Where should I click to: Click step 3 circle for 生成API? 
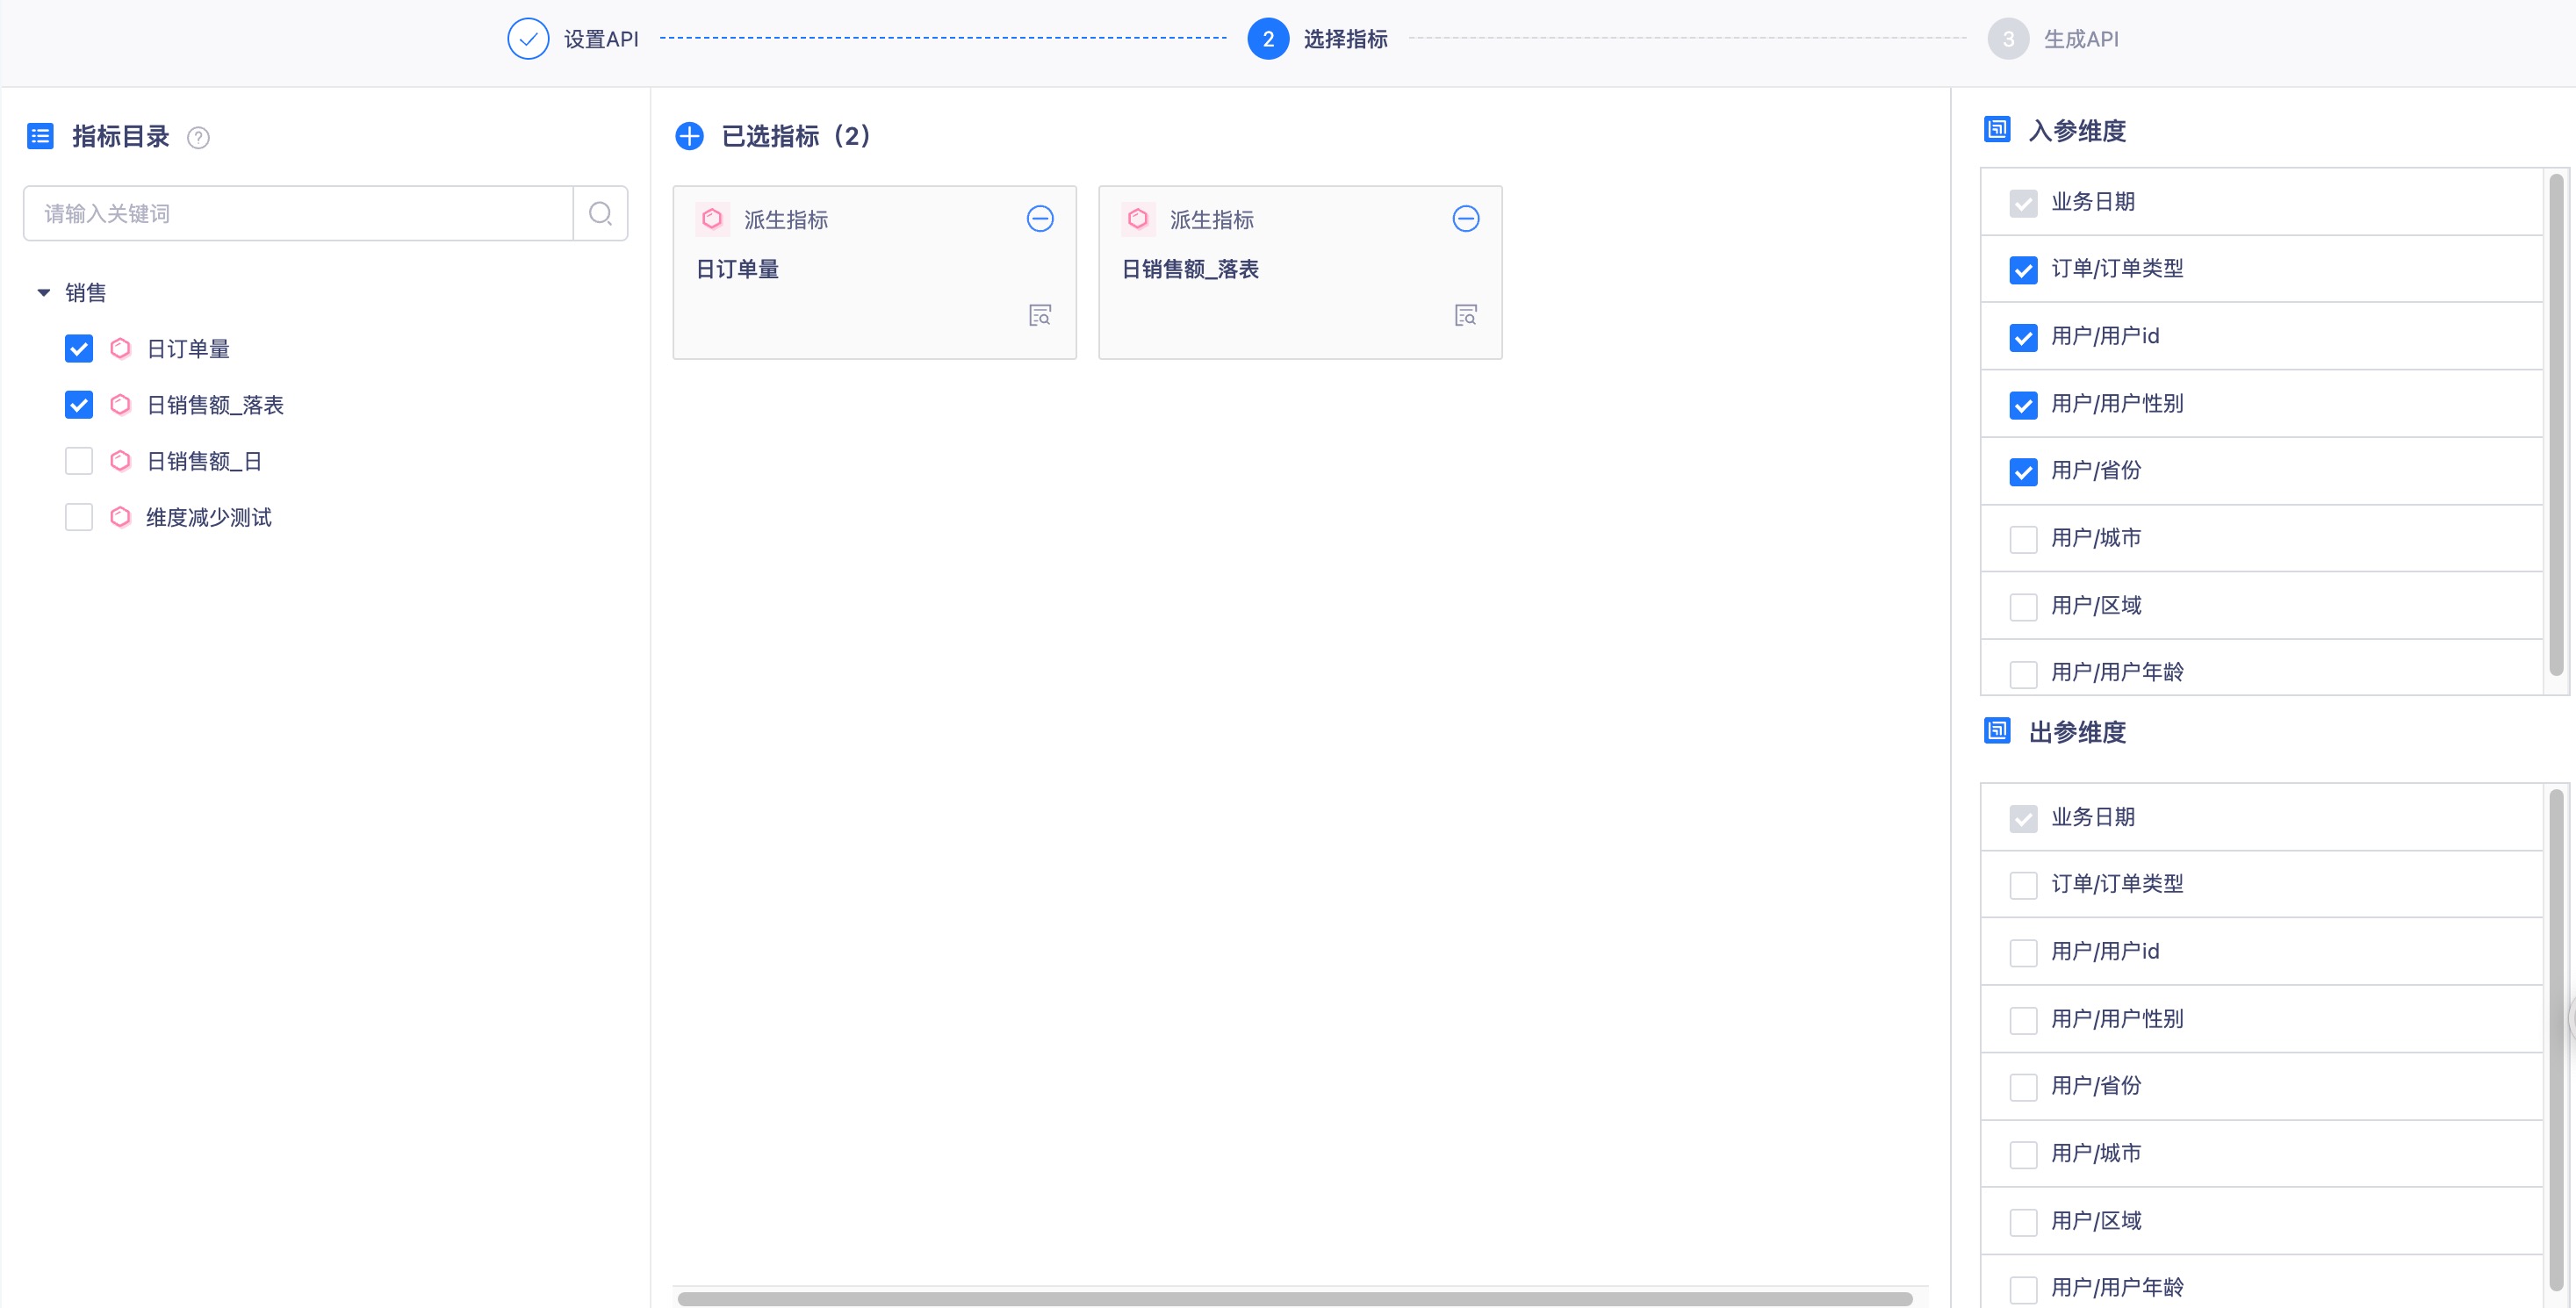[2008, 39]
